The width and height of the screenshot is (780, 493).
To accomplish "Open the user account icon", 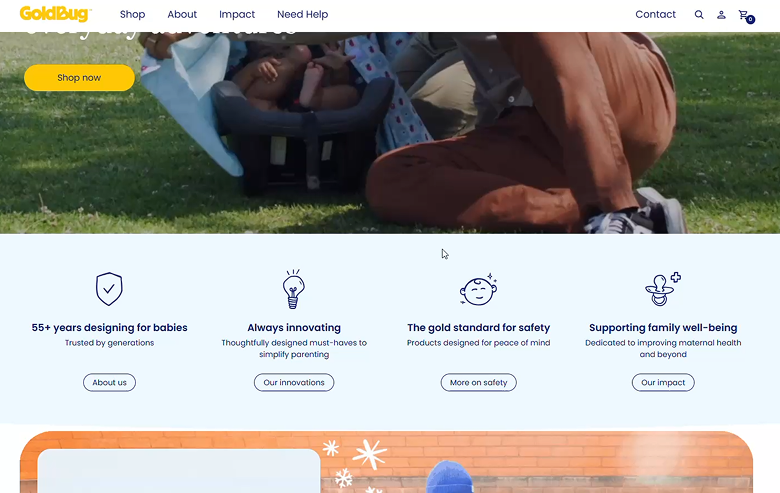I will pos(721,15).
